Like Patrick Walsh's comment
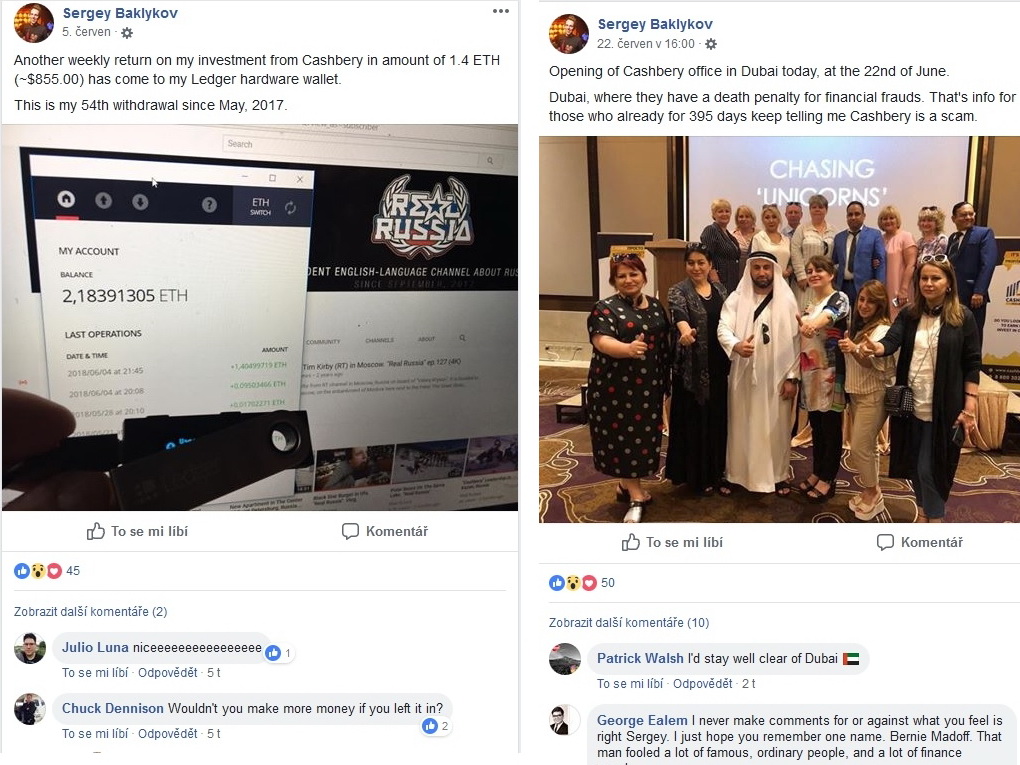1020x765 pixels. (x=630, y=683)
